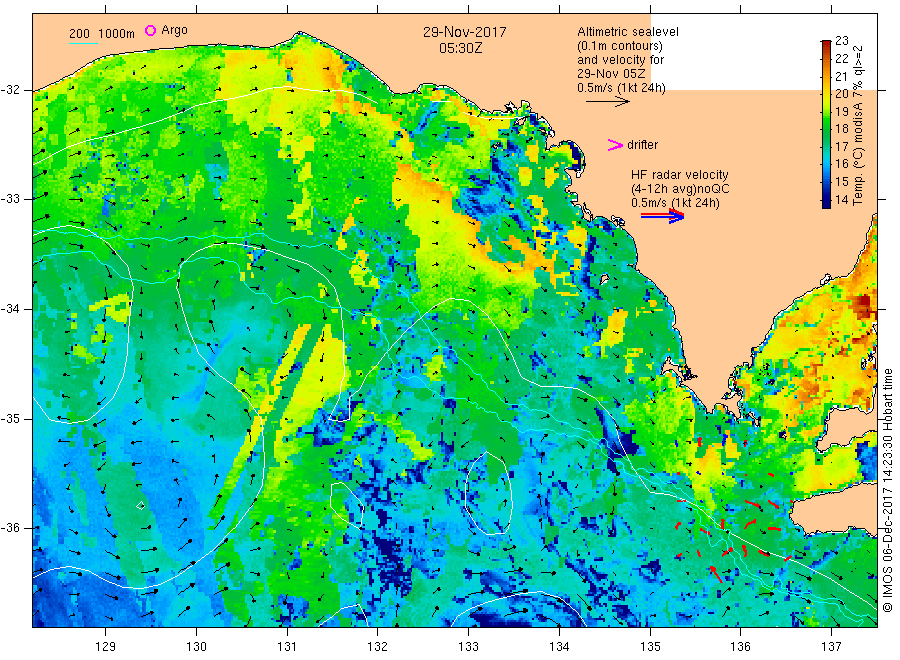Click the '20' color bar value
Screen dimensions: 900x660
[x=841, y=94]
